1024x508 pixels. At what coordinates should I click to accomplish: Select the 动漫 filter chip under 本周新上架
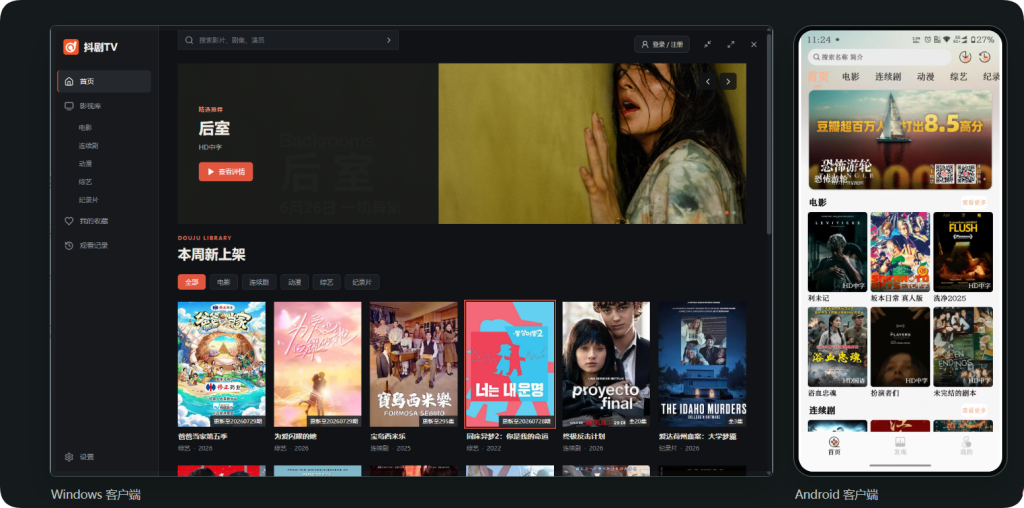[295, 282]
